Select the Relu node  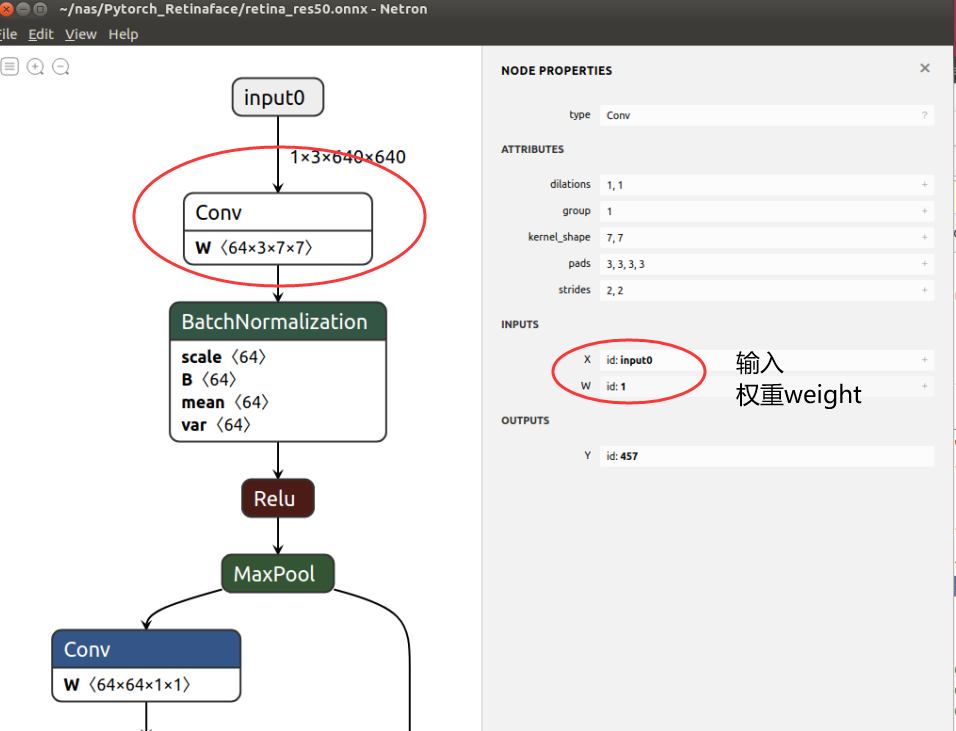tap(277, 497)
